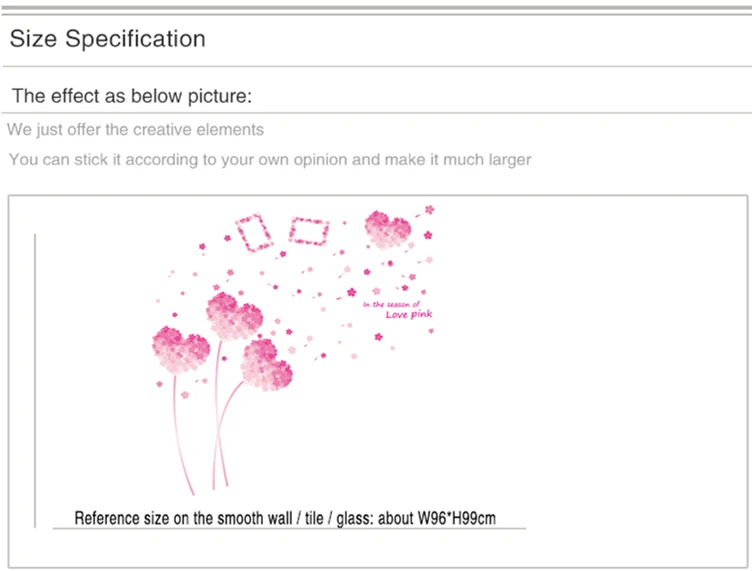Click the gray divider bar at top
The image size is (752, 571).
376,8
